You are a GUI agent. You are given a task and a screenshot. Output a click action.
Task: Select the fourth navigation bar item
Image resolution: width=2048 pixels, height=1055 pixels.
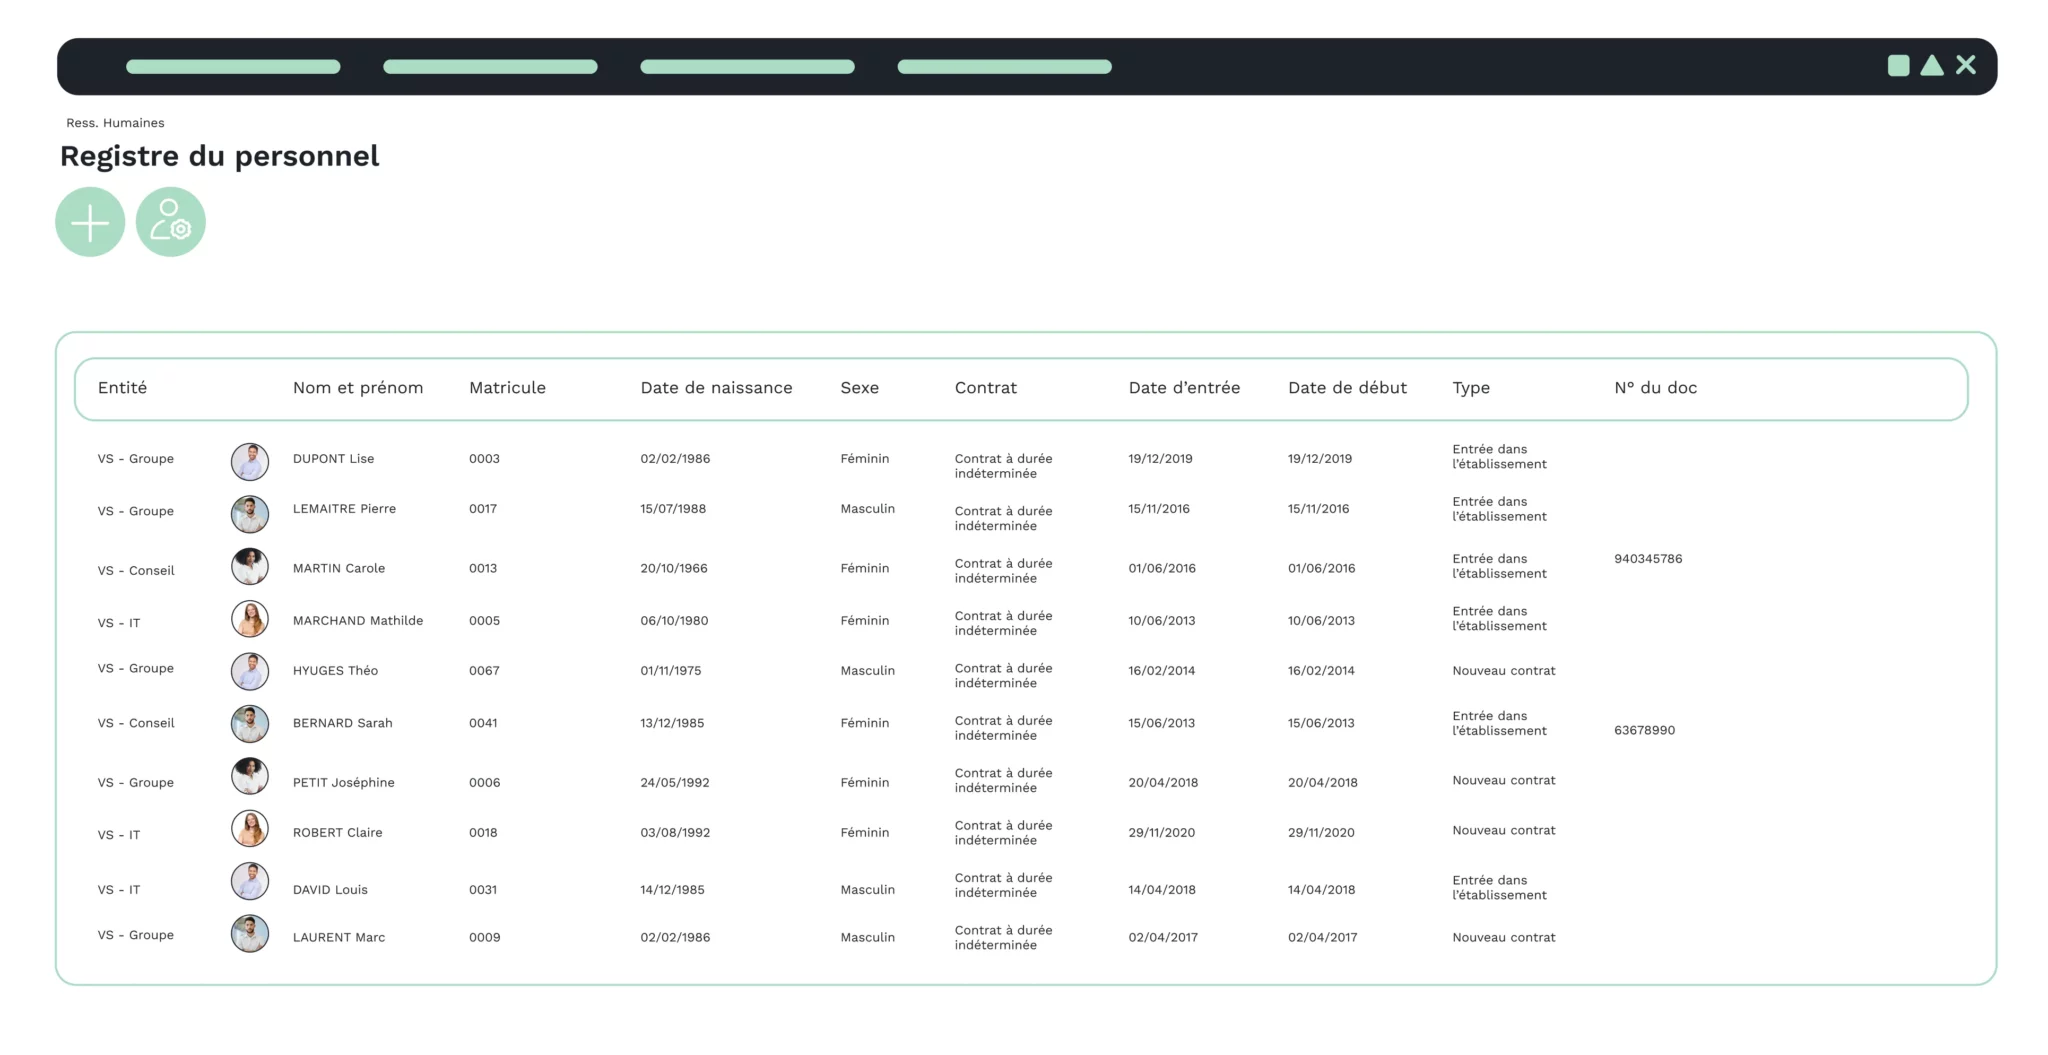(1004, 67)
